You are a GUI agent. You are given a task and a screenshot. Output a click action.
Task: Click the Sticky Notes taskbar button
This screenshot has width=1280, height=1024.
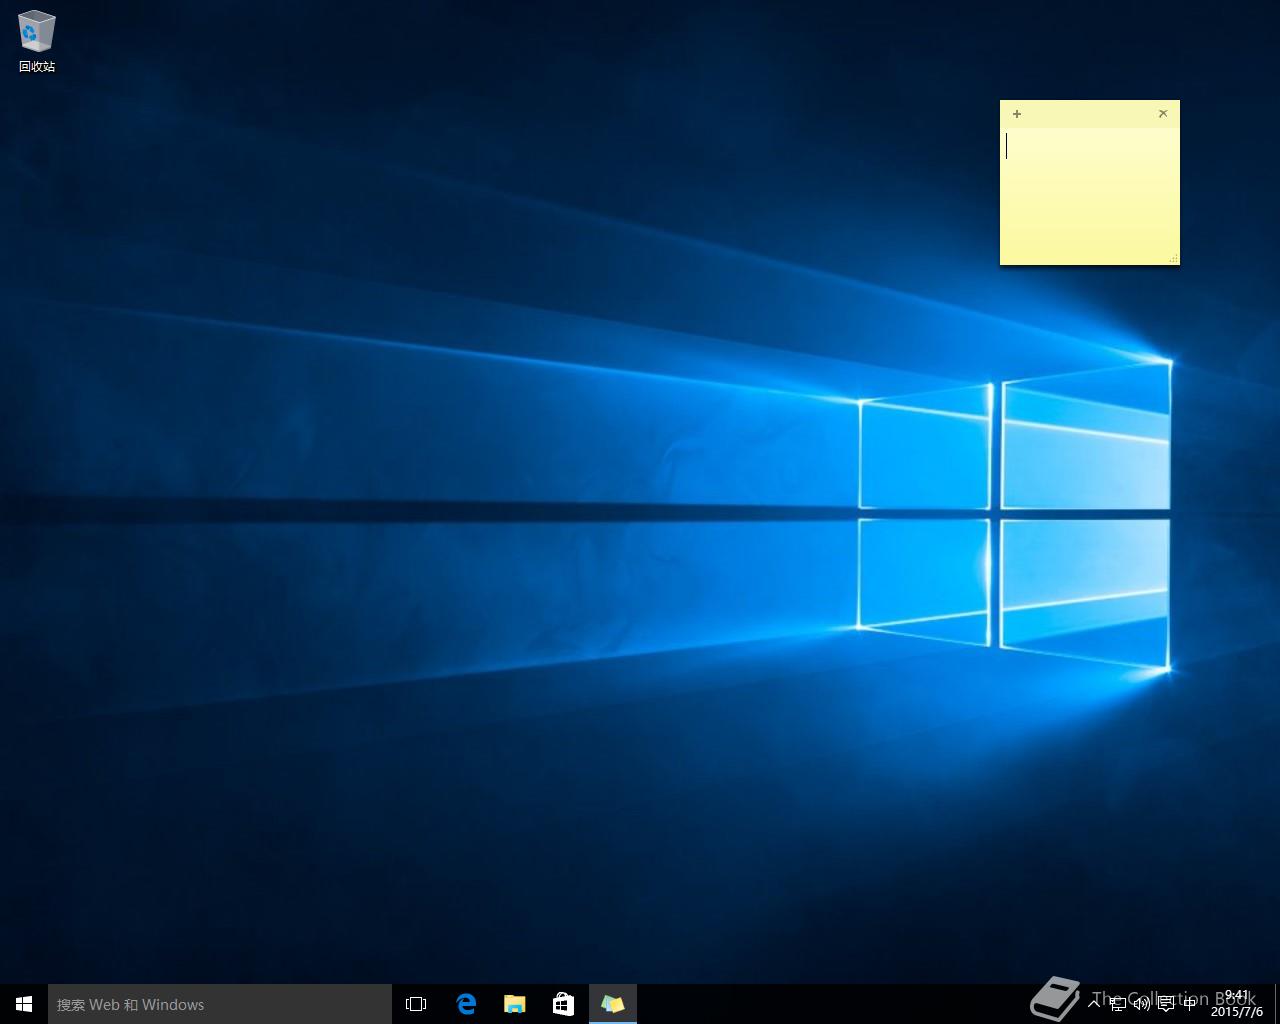click(x=612, y=1004)
